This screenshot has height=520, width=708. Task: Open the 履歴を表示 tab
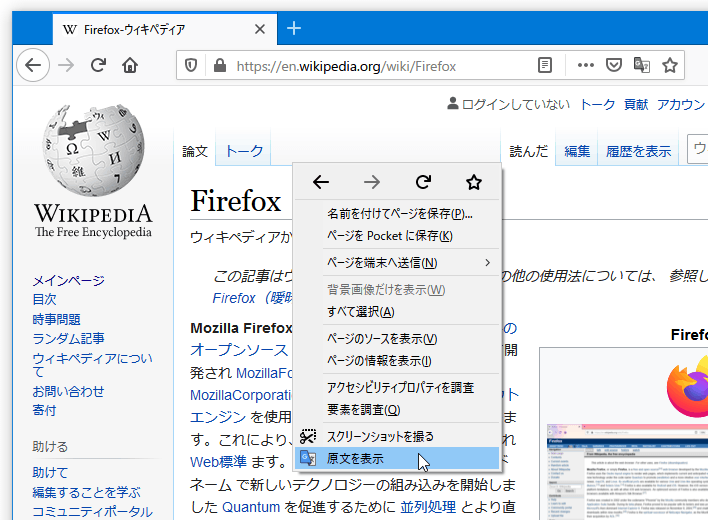click(638, 151)
